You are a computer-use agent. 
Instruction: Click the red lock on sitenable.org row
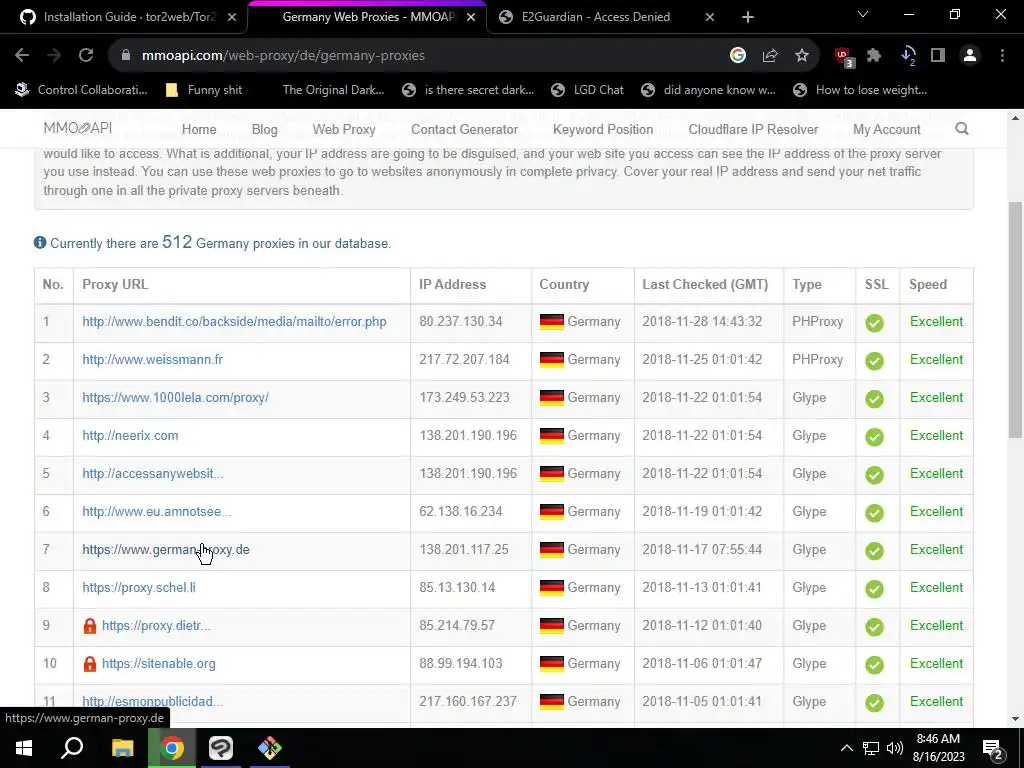(x=90, y=664)
